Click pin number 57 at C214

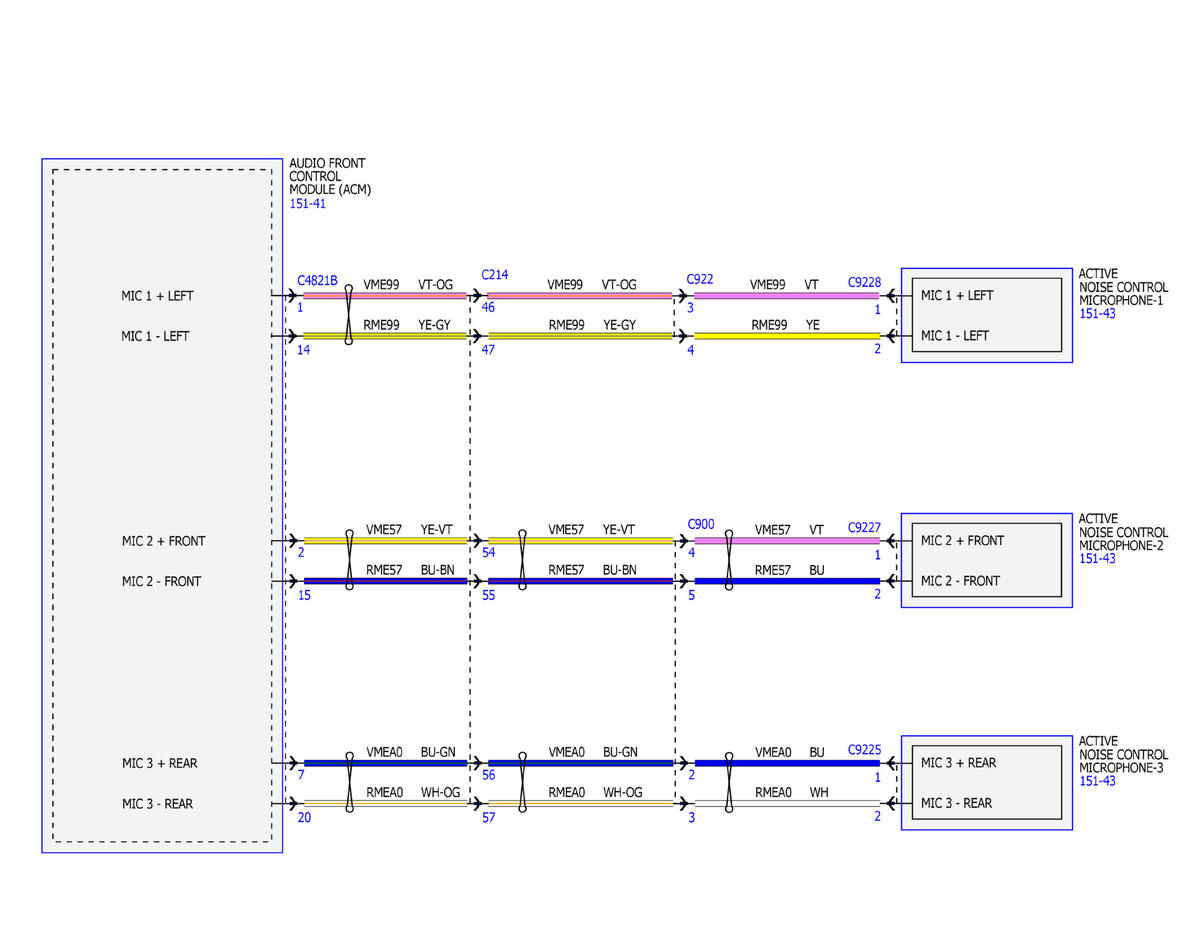488,817
